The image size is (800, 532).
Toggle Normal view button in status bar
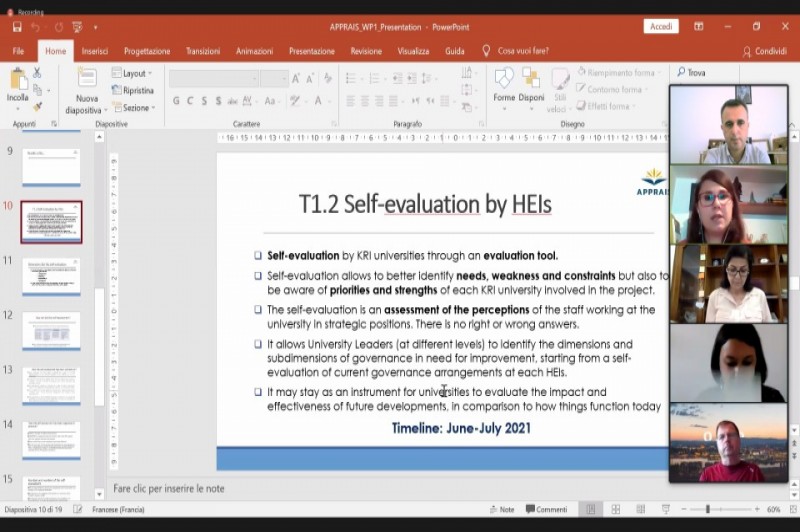pyautogui.click(x=591, y=509)
